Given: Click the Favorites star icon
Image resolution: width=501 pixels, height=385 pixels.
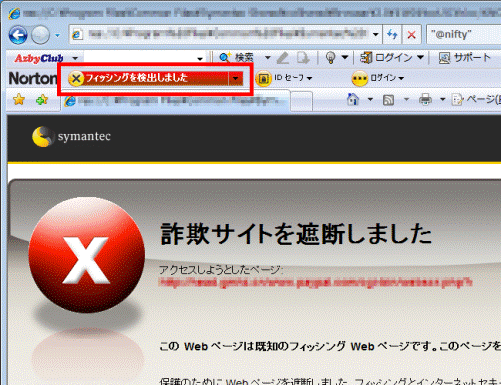Looking at the screenshot, I should coord(19,99).
